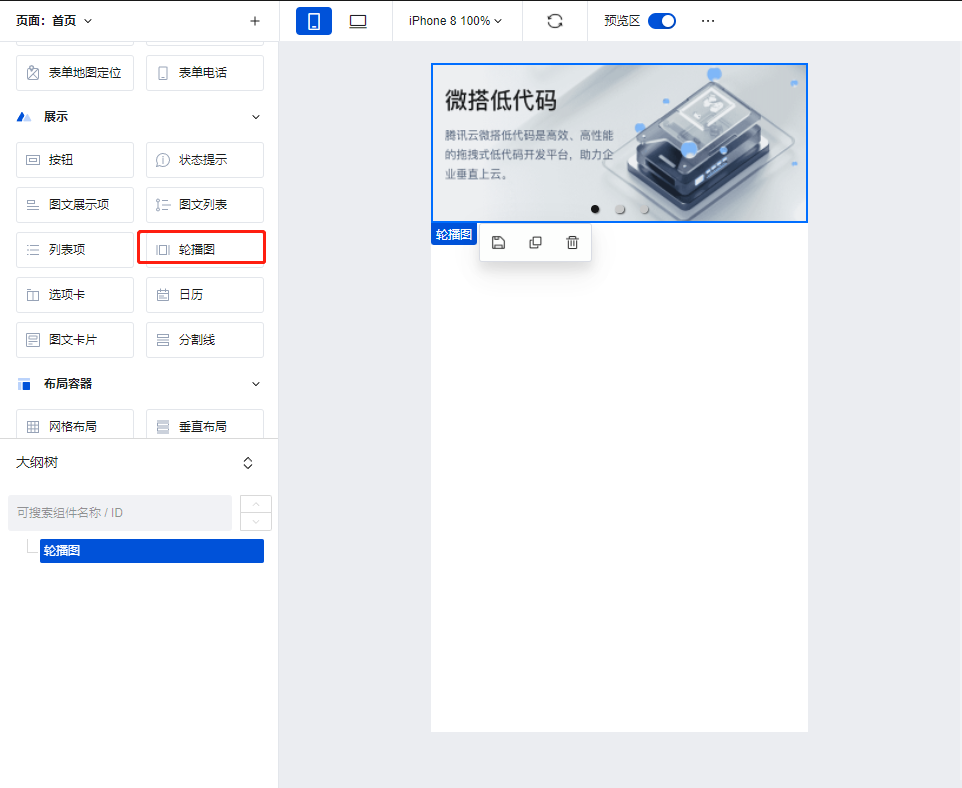Click the component name / ID search field
The width and height of the screenshot is (962, 788).
coord(120,513)
